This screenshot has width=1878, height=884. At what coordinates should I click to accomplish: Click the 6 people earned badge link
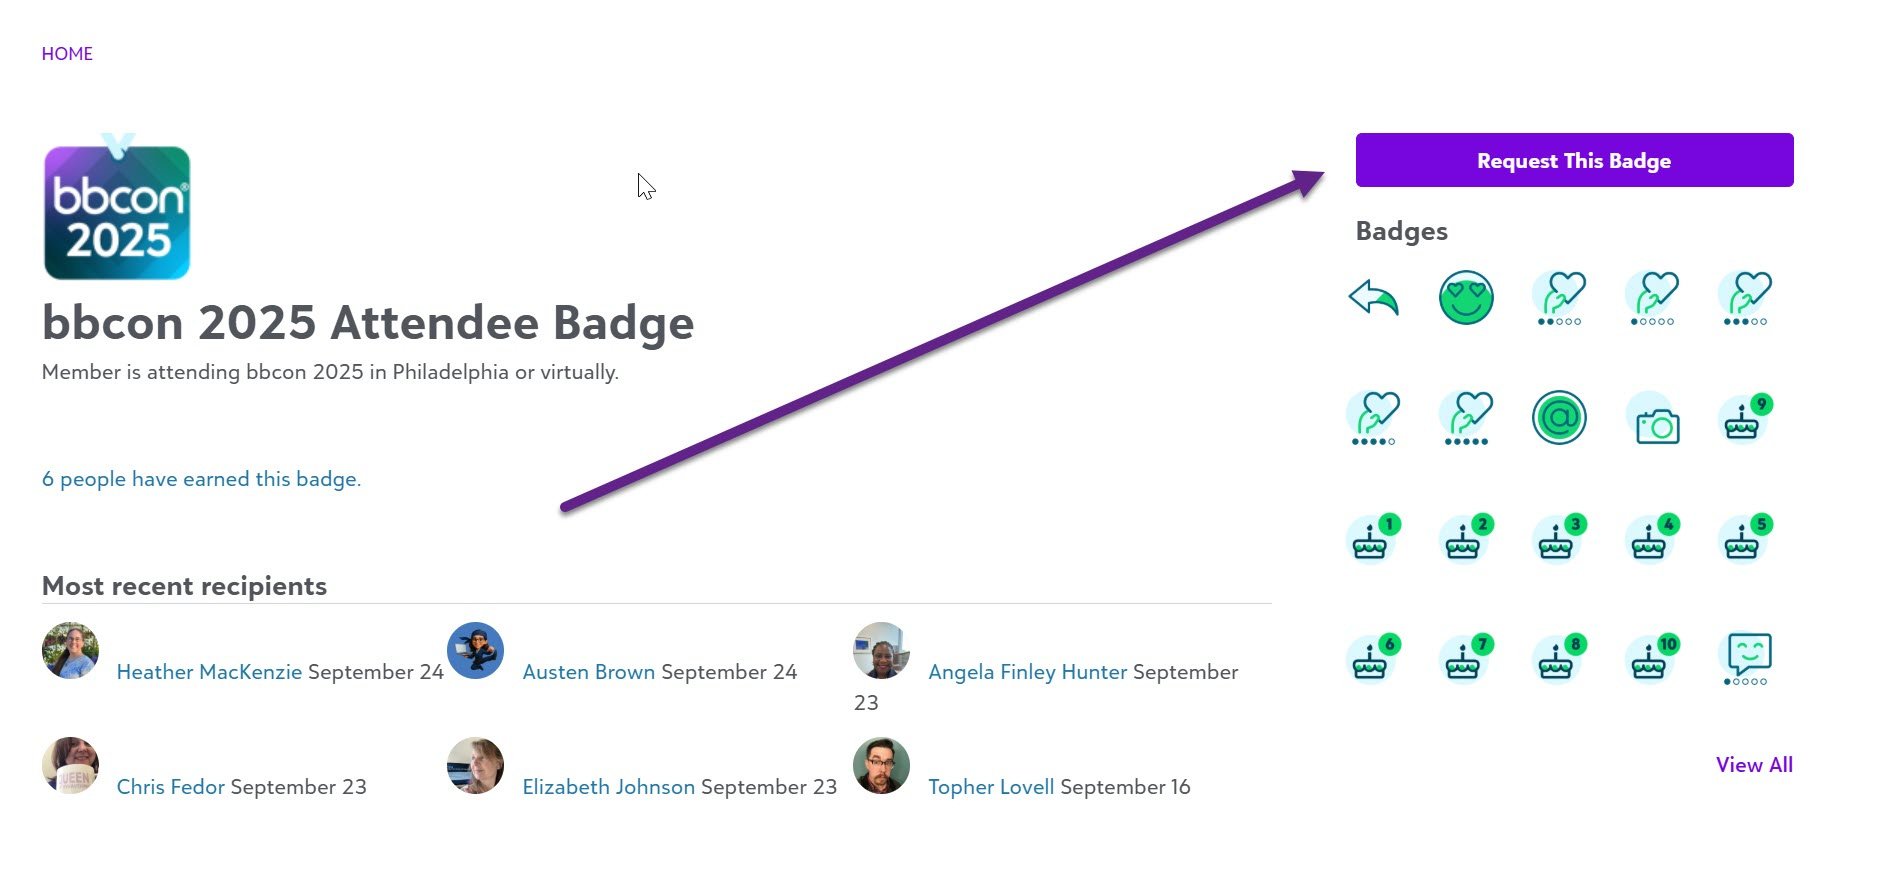coord(200,479)
